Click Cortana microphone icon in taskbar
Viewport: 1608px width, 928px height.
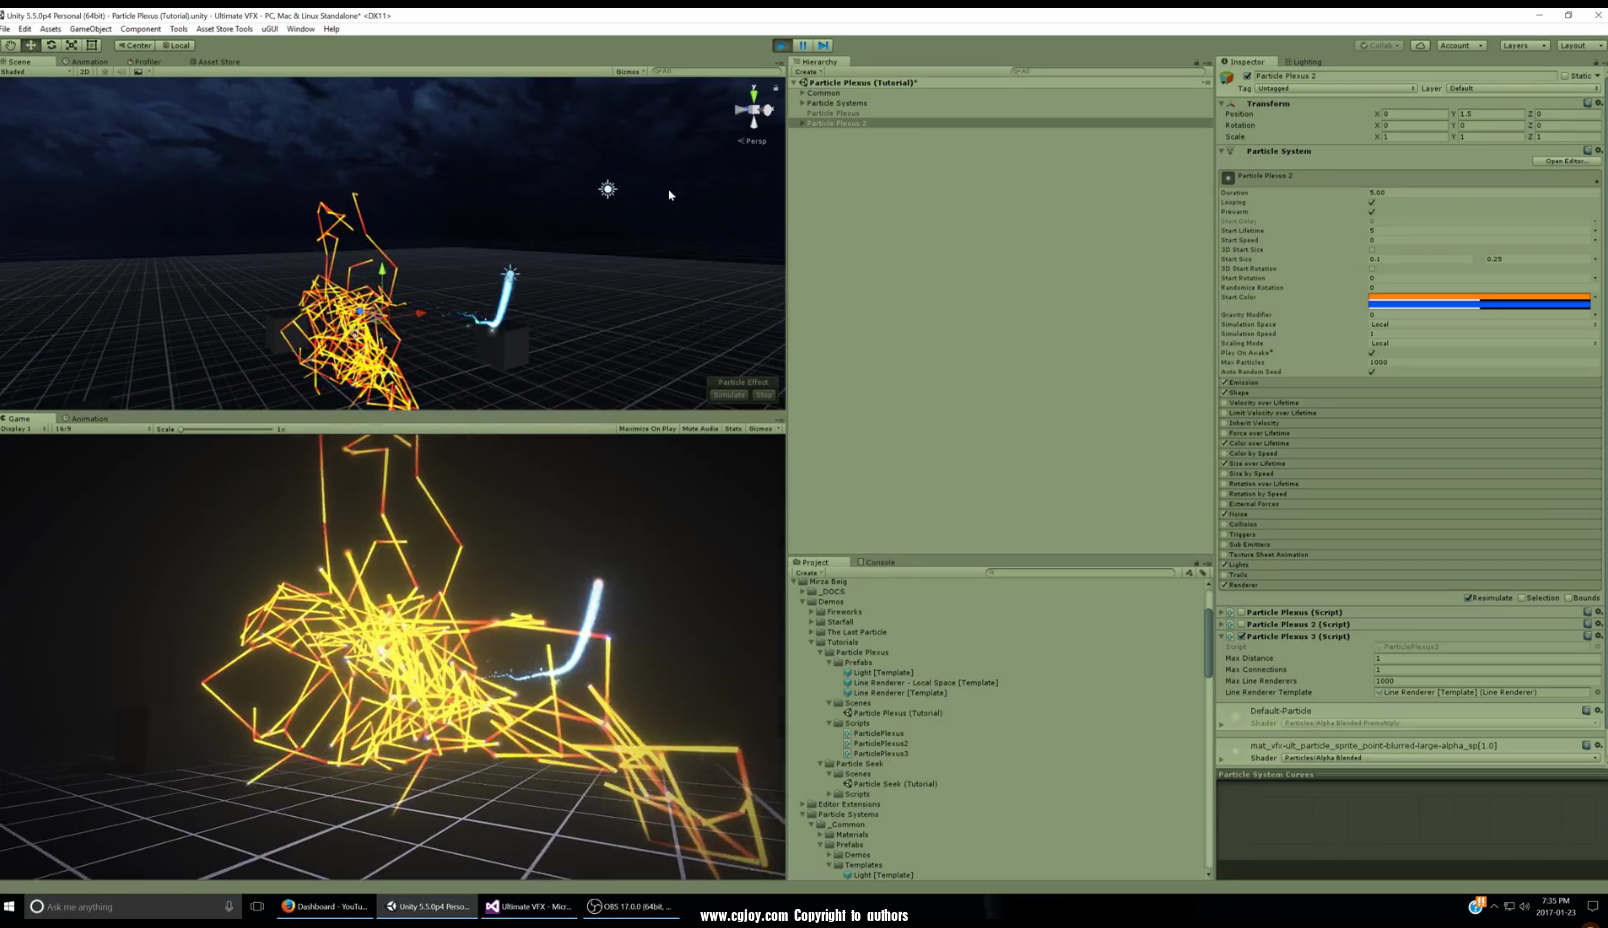(229, 906)
